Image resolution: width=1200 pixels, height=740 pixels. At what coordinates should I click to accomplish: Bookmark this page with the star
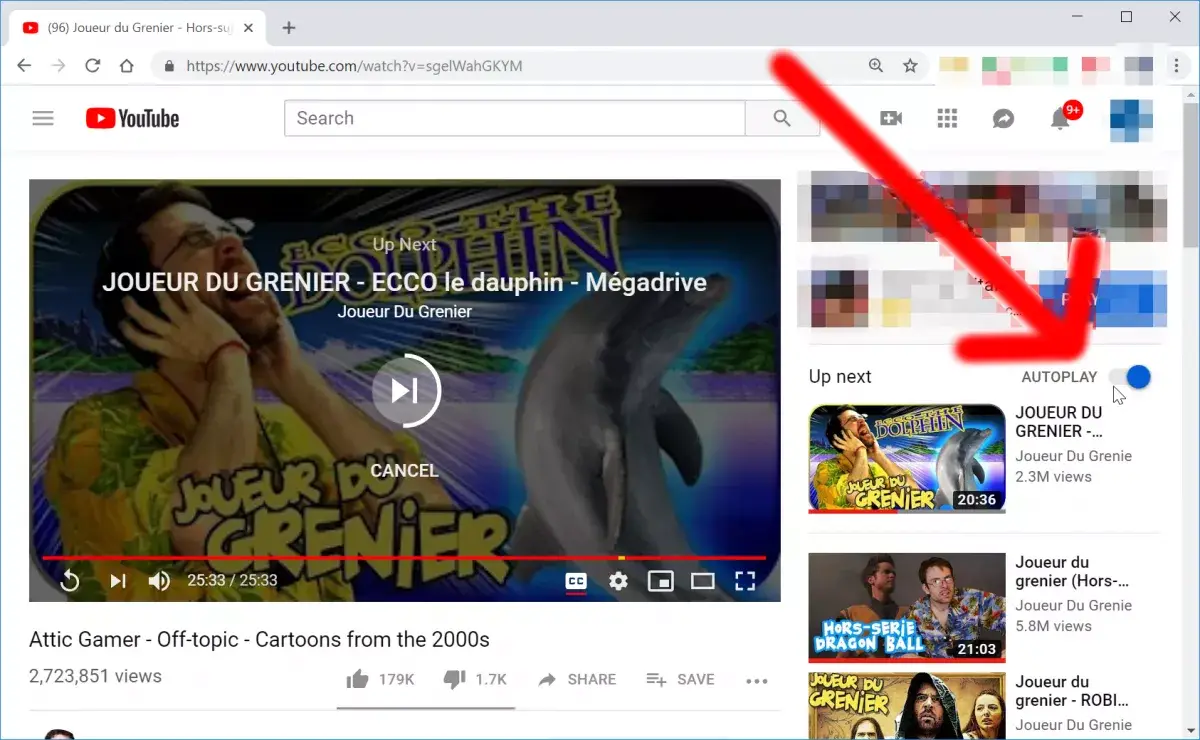click(910, 66)
